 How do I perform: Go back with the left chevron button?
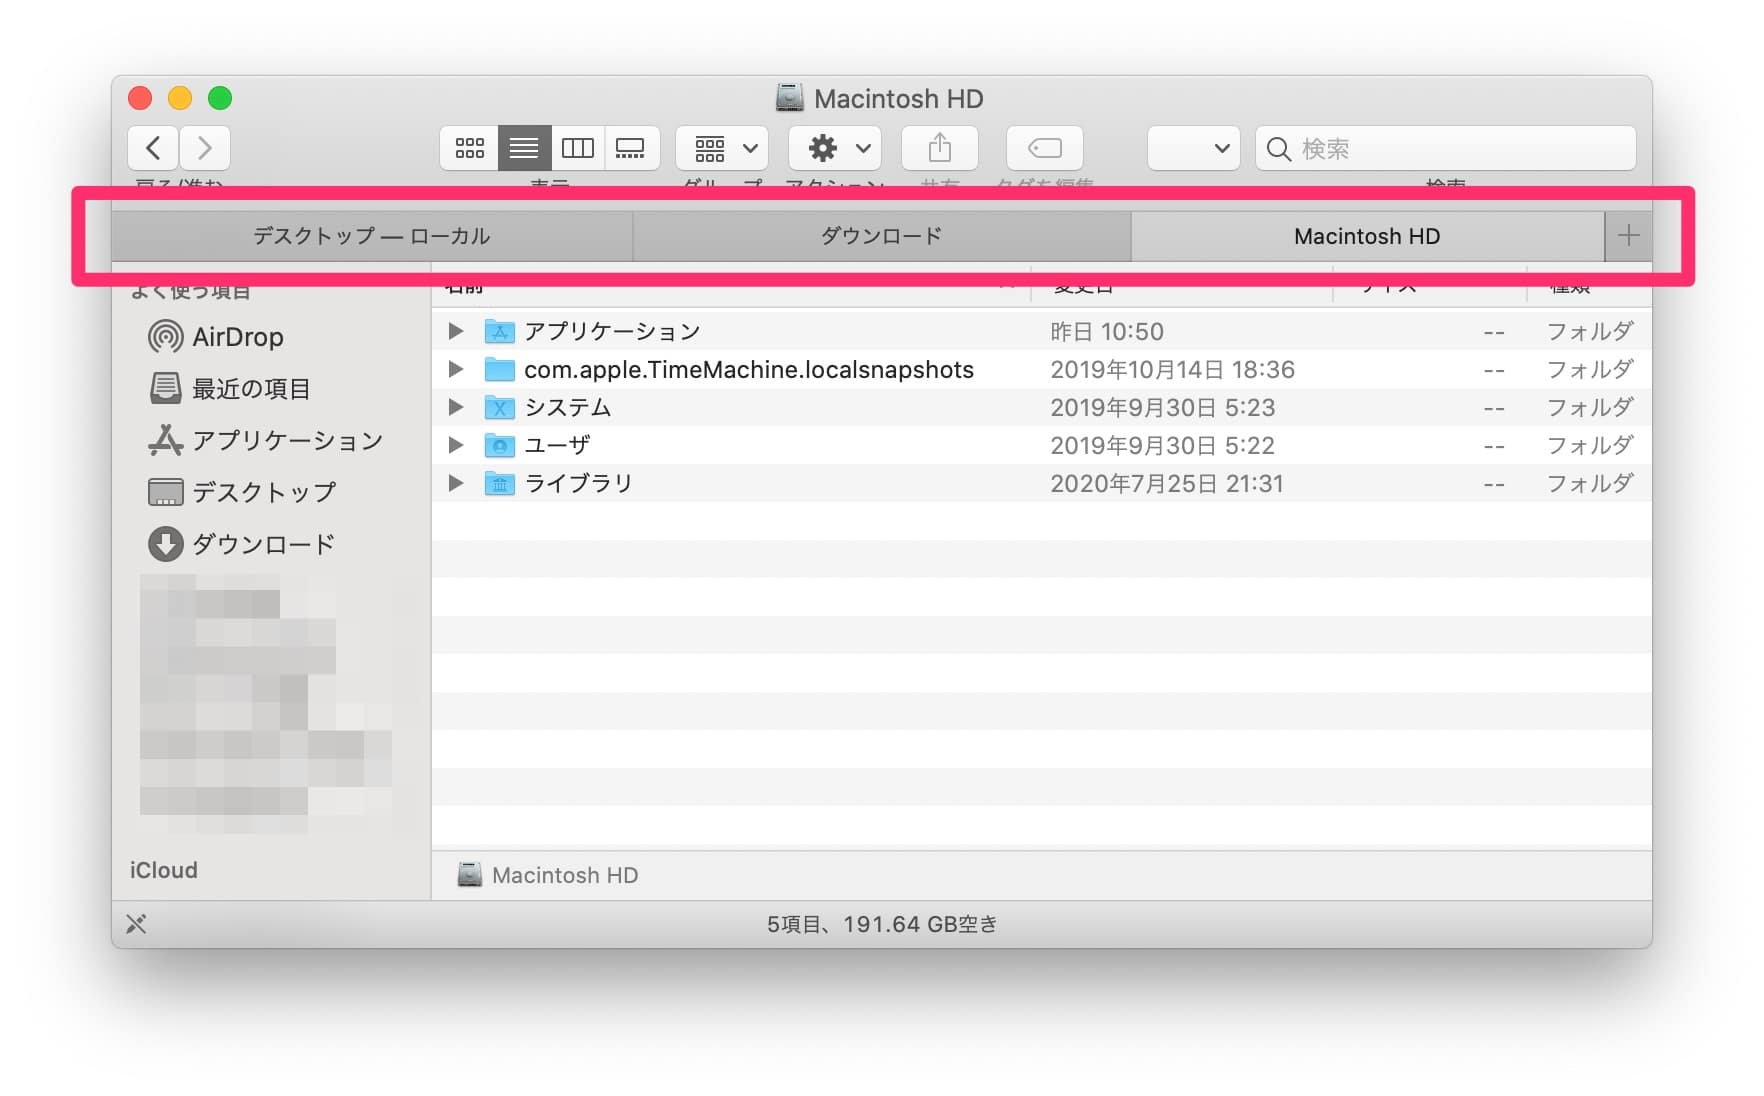click(153, 148)
